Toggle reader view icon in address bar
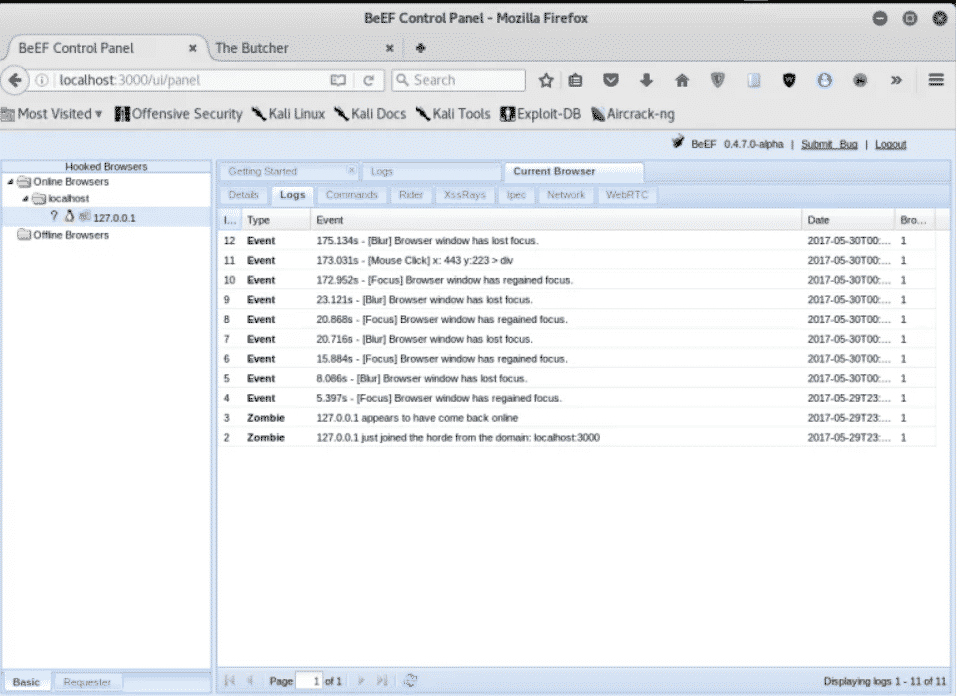 coord(338,81)
